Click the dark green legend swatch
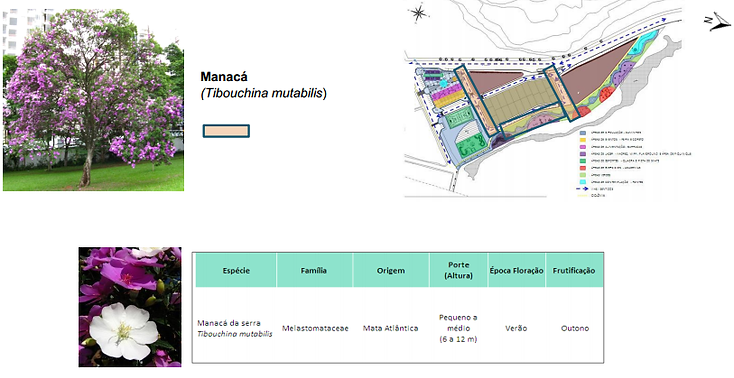This screenshot has width=734, height=378. [x=583, y=161]
